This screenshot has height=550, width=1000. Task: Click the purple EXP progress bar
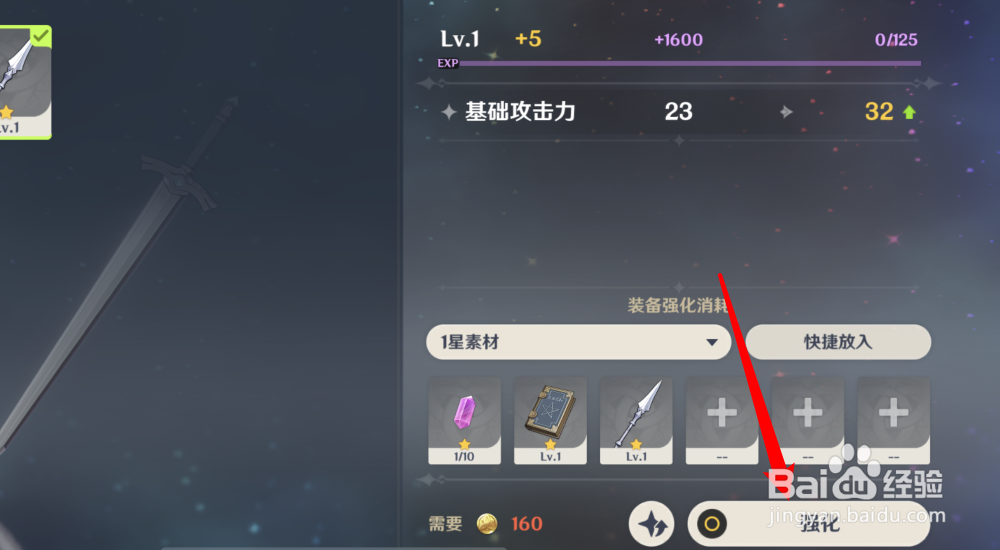pyautogui.click(x=690, y=63)
